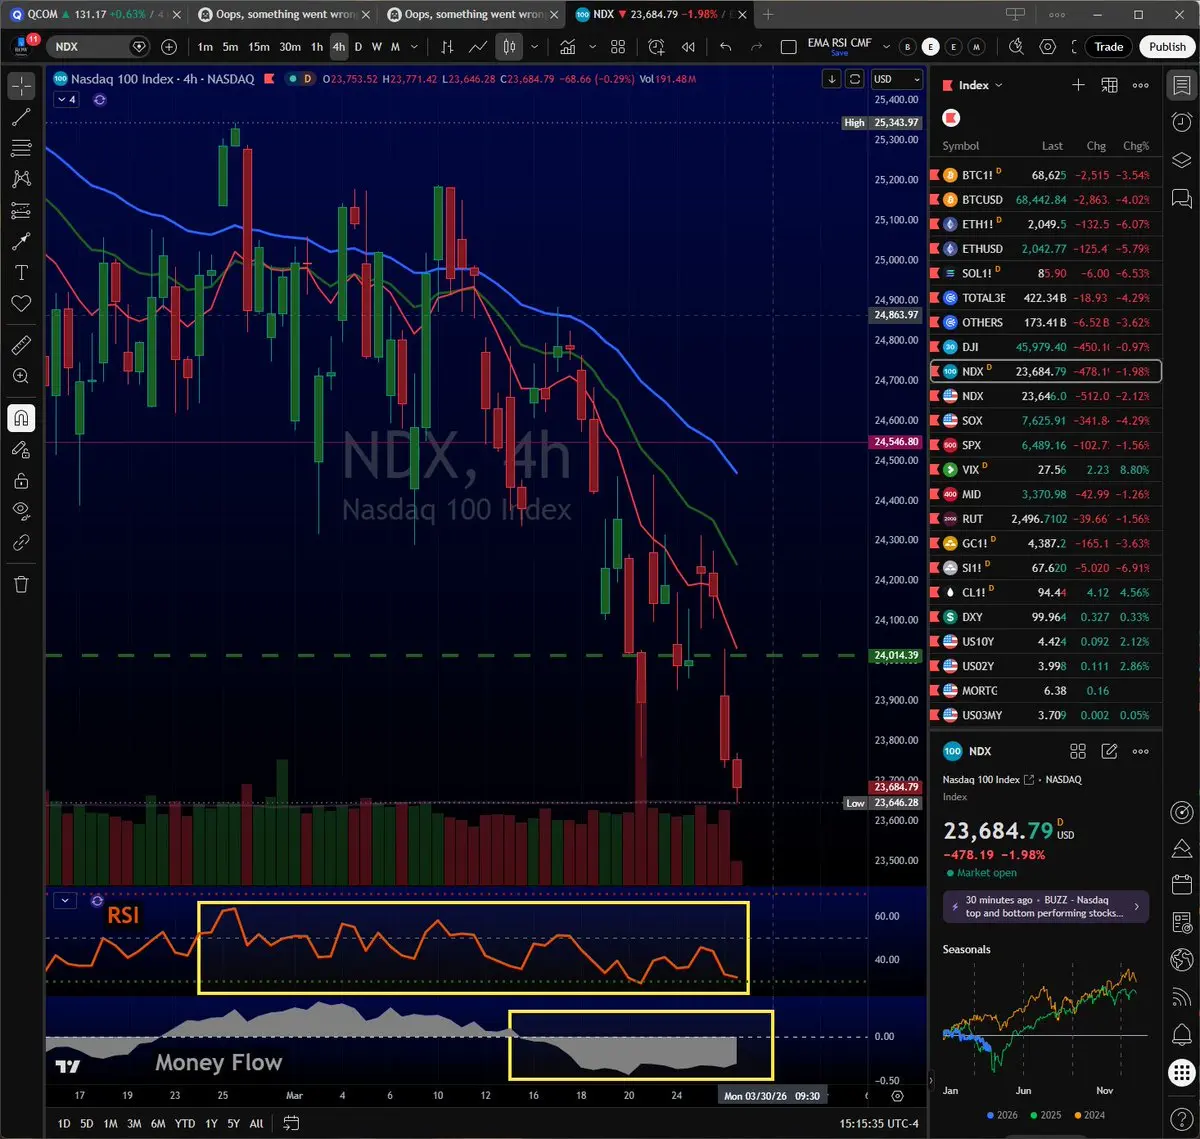Edit the NDX details note icon
The height and width of the screenshot is (1139, 1200).
(1109, 751)
